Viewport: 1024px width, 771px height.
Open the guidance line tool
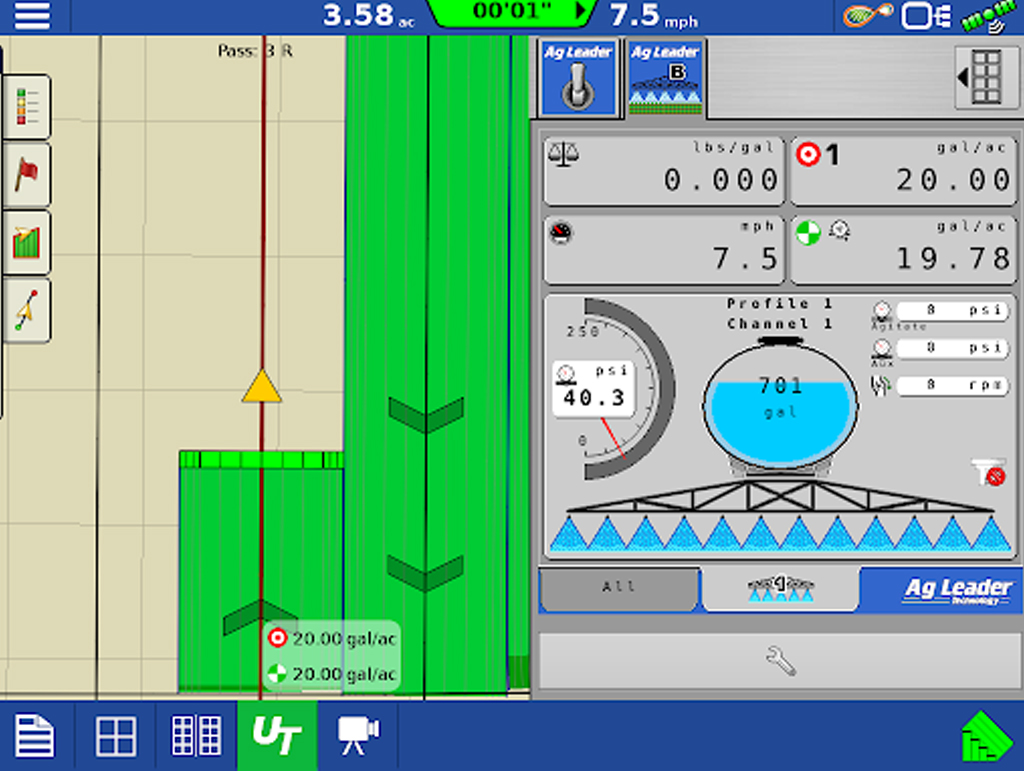pos(26,311)
